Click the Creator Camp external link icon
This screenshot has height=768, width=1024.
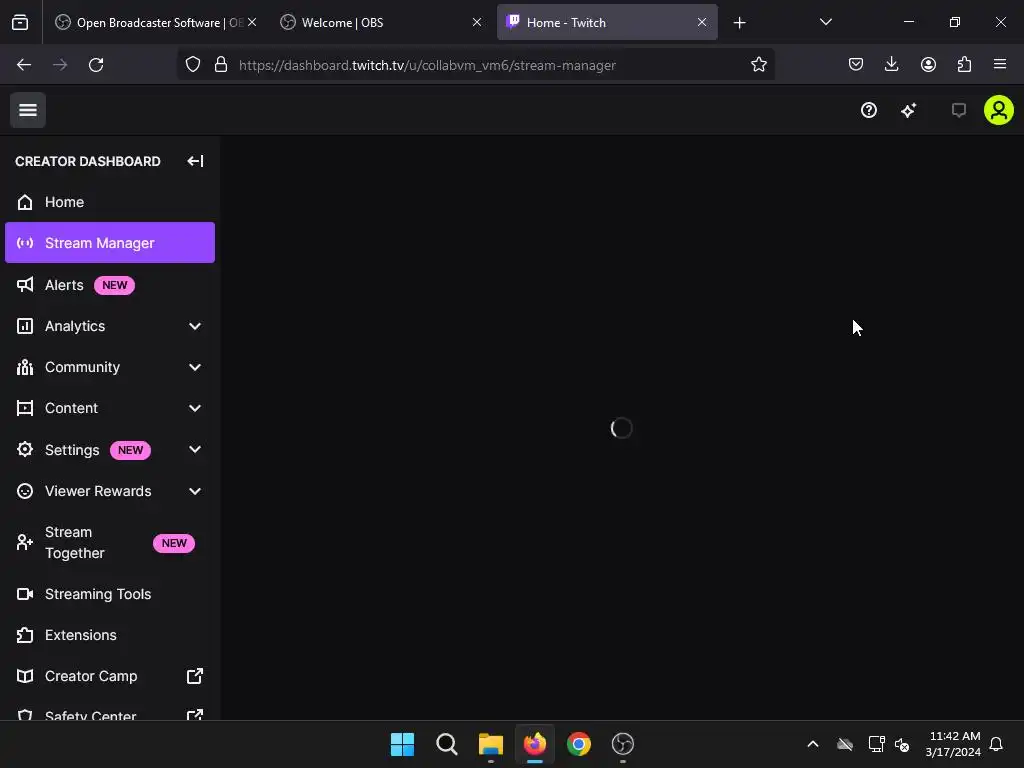coord(195,676)
